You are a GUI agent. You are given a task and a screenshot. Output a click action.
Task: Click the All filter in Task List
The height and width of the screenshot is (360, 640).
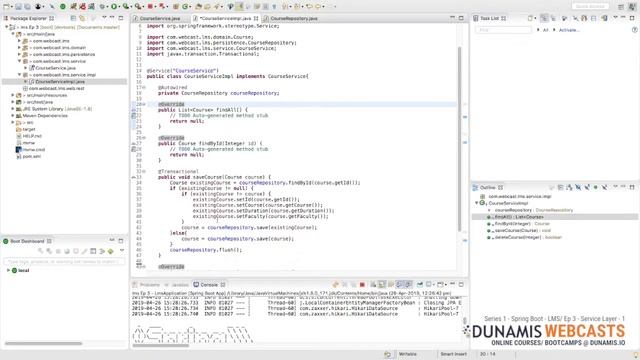(545, 30)
